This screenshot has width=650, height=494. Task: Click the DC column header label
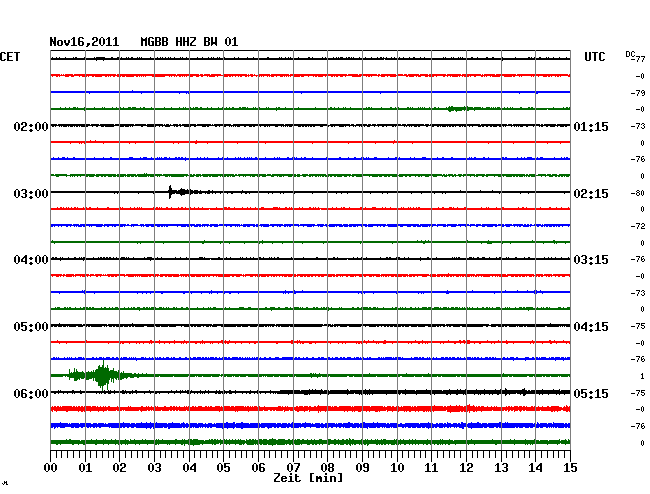pos(630,55)
